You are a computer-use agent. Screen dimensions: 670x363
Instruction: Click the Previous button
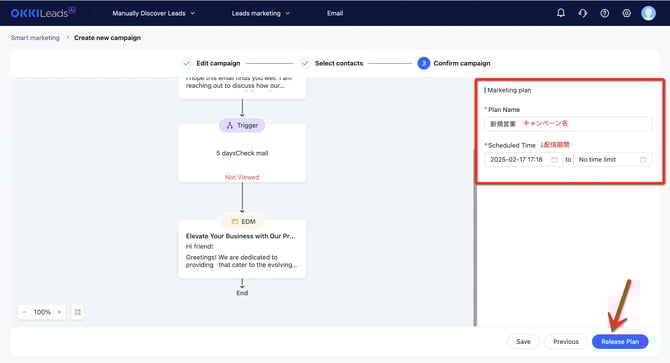pos(566,342)
